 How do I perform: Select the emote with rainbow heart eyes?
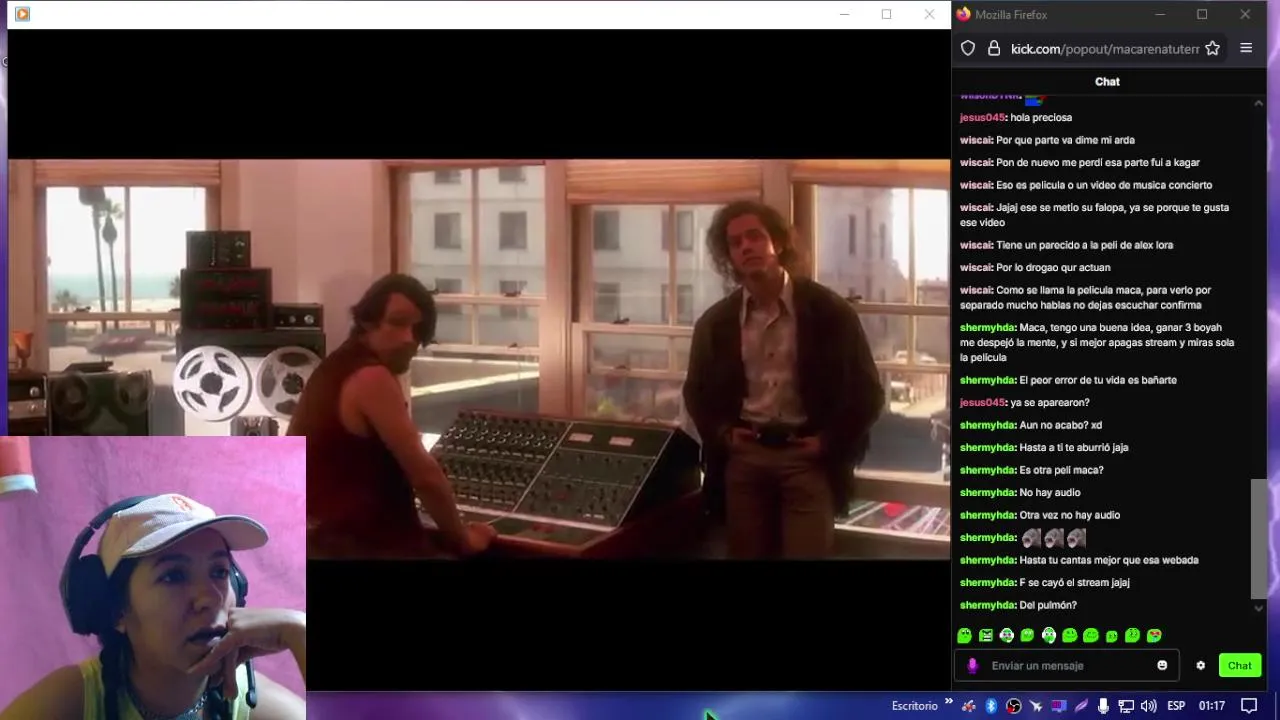(1154, 635)
